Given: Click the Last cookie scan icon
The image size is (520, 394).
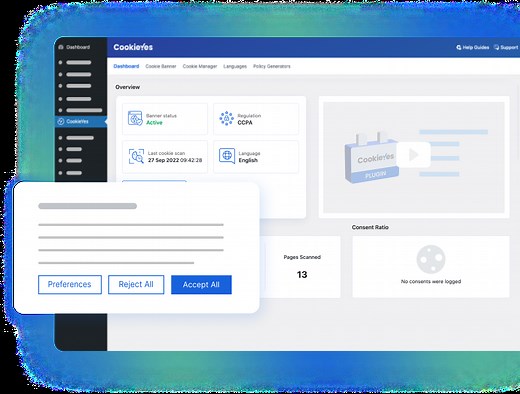Looking at the screenshot, I should 136,156.
